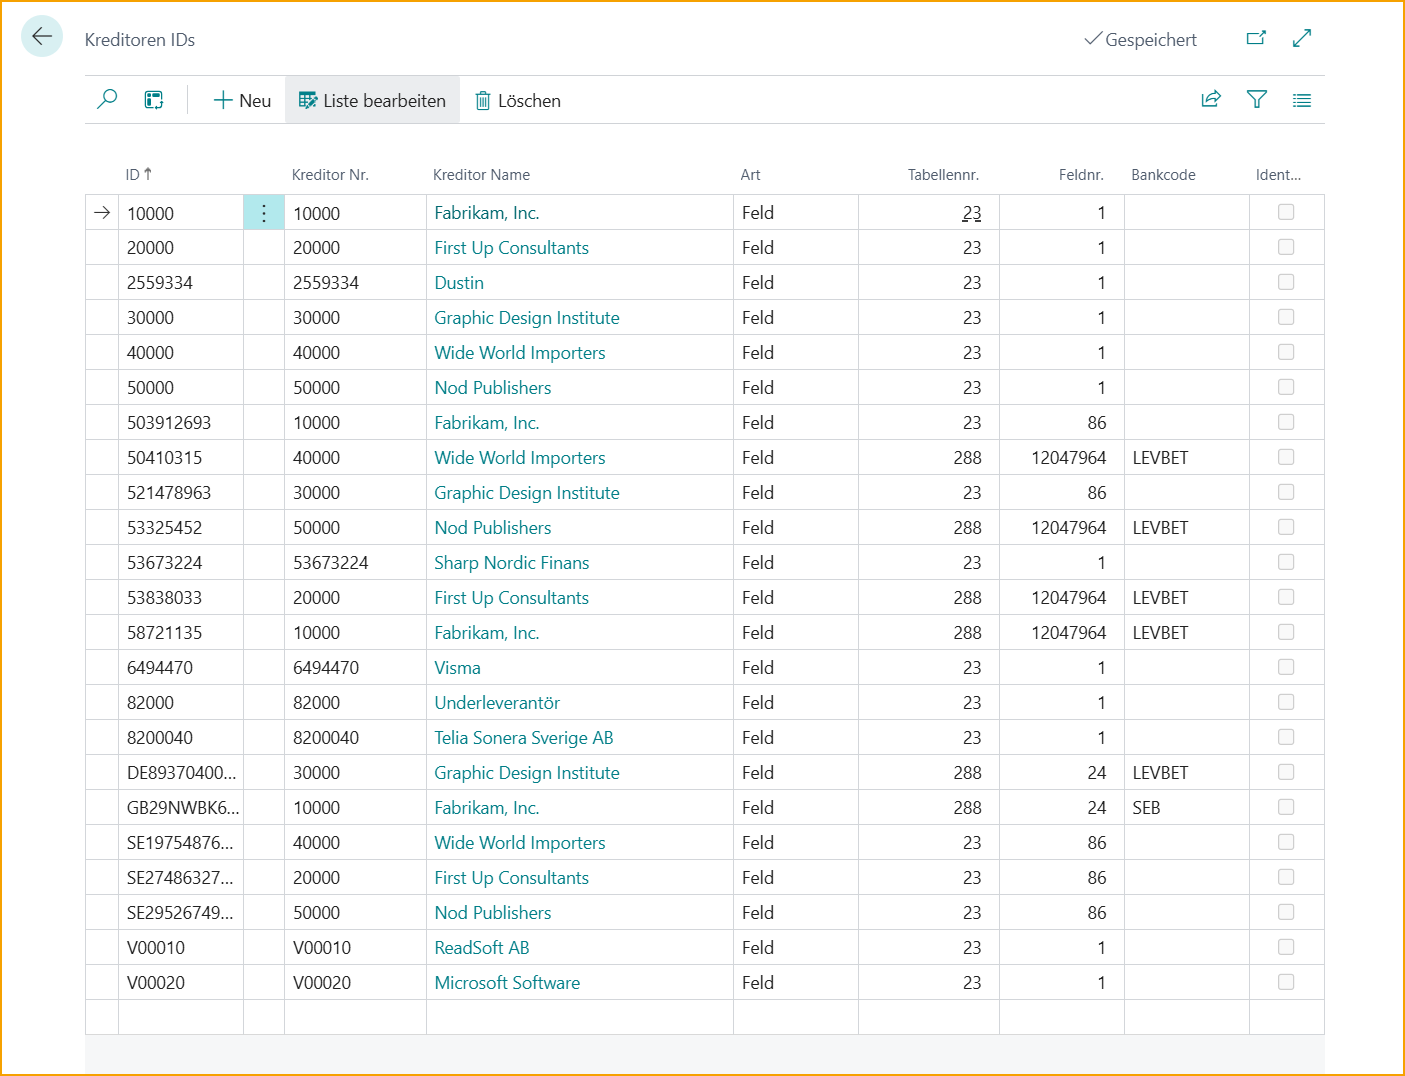Image resolution: width=1405 pixels, height=1076 pixels.
Task: Toggle Ident checkbox in Visma row
Action: pyautogui.click(x=1286, y=667)
